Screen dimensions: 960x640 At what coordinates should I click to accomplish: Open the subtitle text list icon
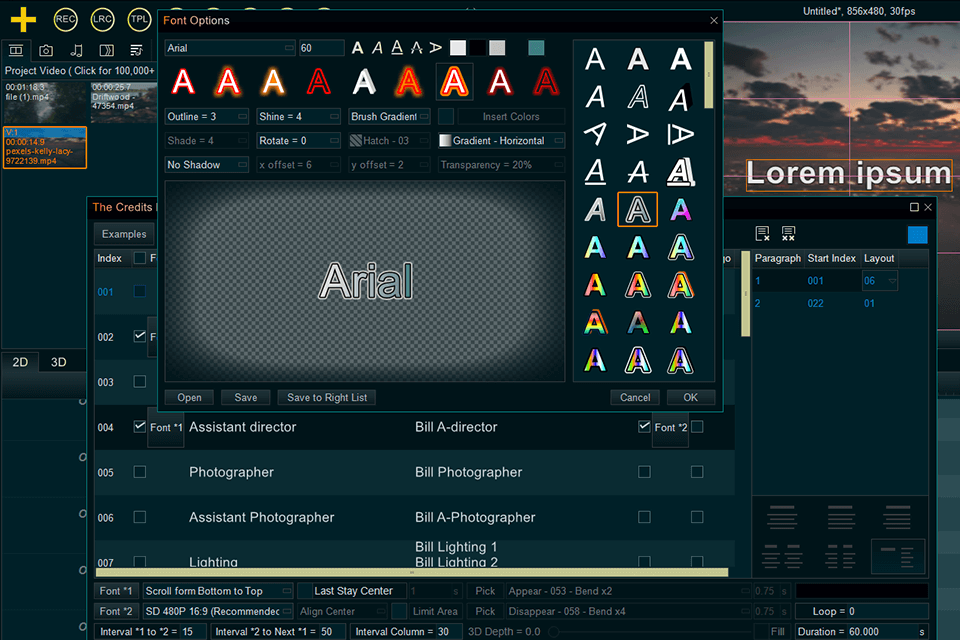(x=136, y=50)
